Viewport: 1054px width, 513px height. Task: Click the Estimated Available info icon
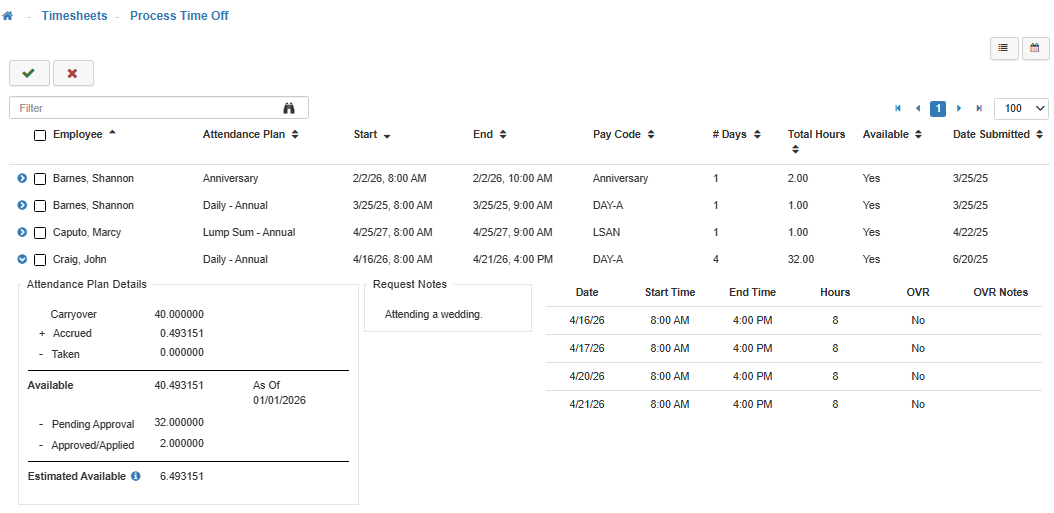click(x=135, y=477)
